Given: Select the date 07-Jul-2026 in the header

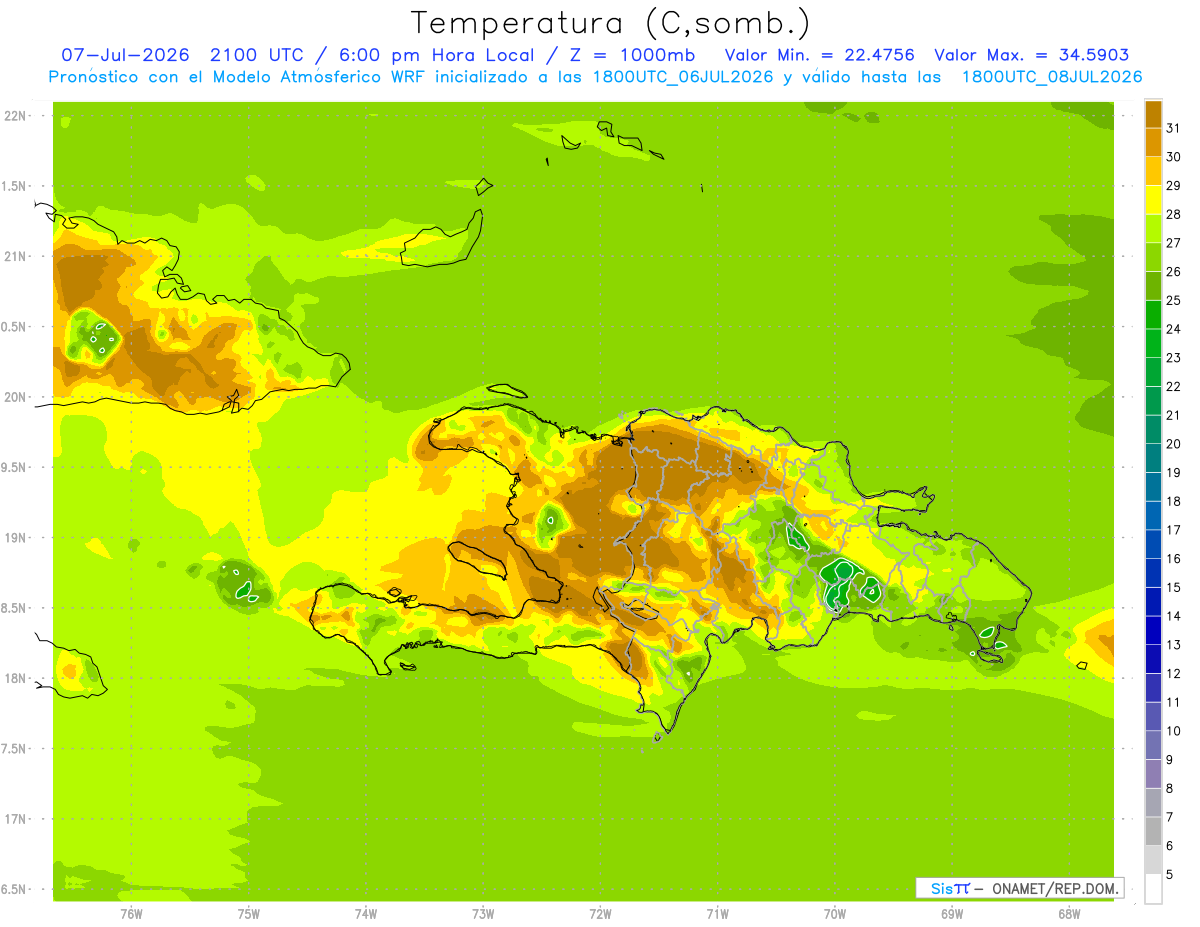Looking at the screenshot, I should coord(125,55).
